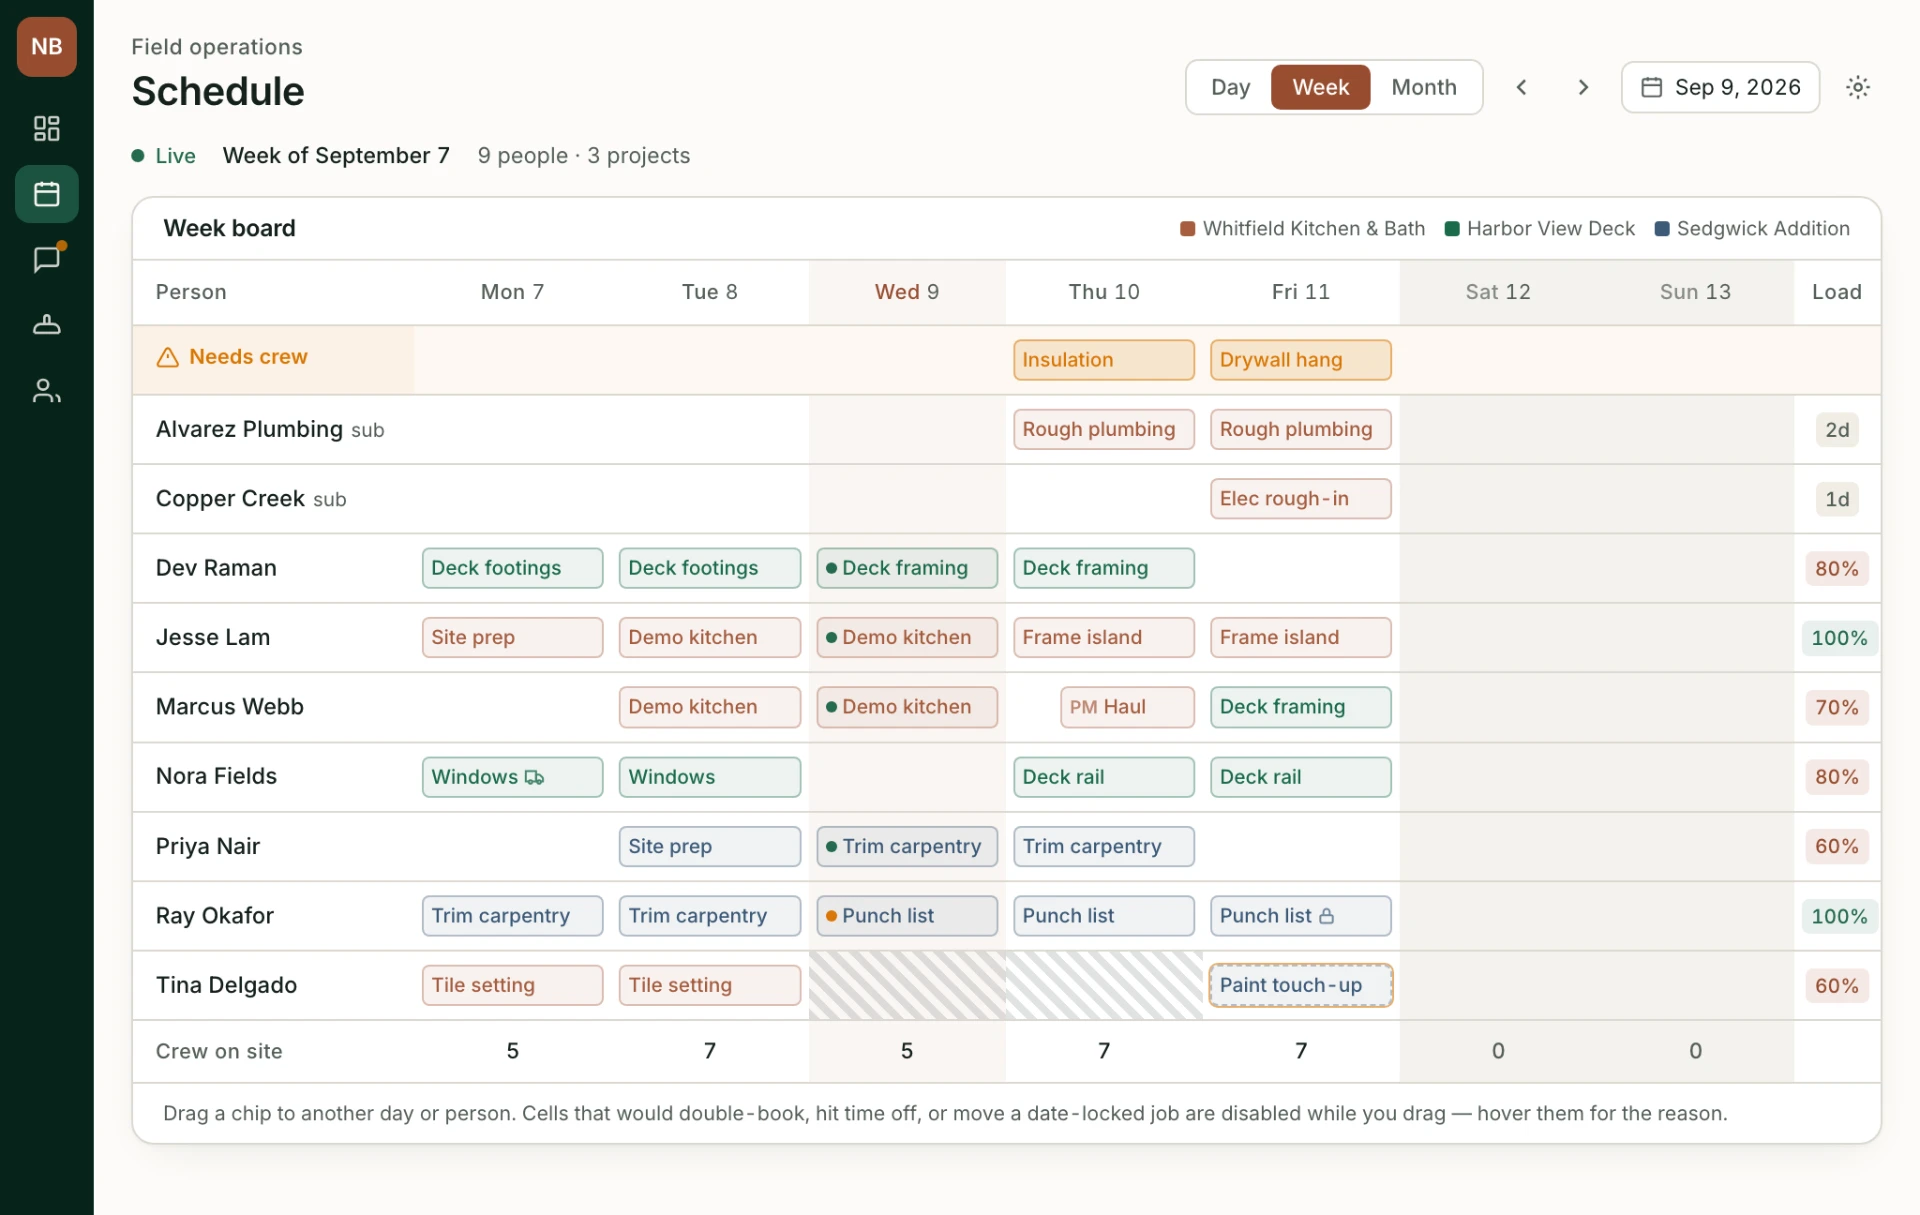Select Alvarez Plumbing Thursday Rough plumbing chip
The width and height of the screenshot is (1920, 1215).
pyautogui.click(x=1103, y=429)
